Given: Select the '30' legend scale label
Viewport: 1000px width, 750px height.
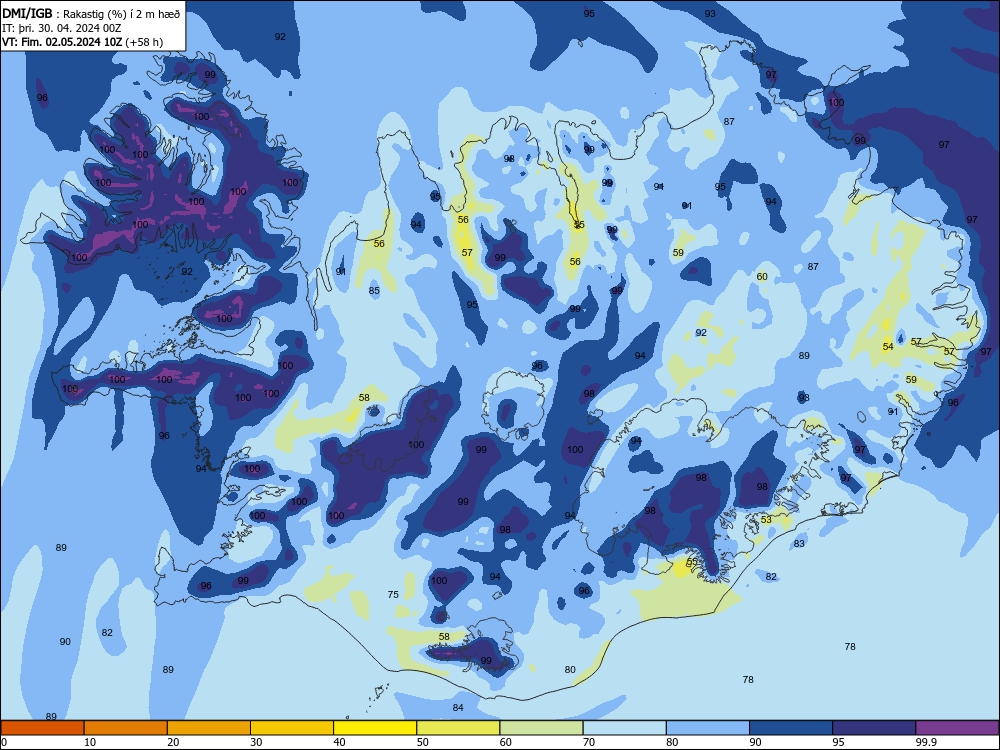Looking at the screenshot, I should pos(256,742).
